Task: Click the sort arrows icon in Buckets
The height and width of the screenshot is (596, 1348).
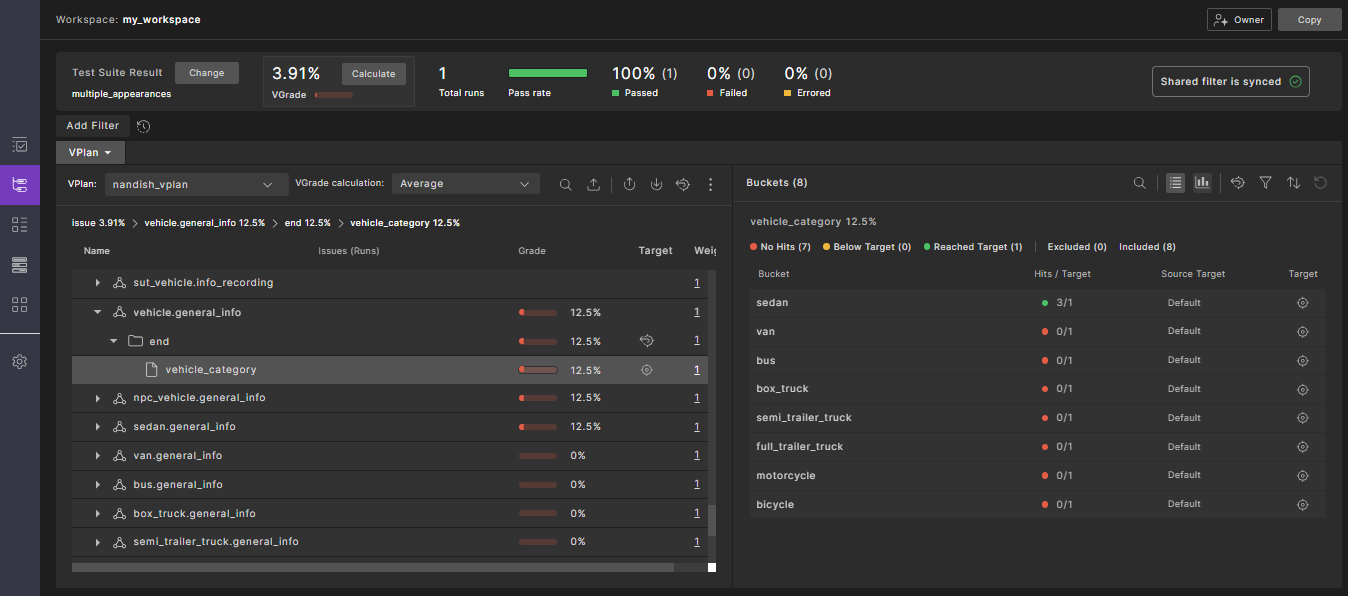Action: [1293, 183]
